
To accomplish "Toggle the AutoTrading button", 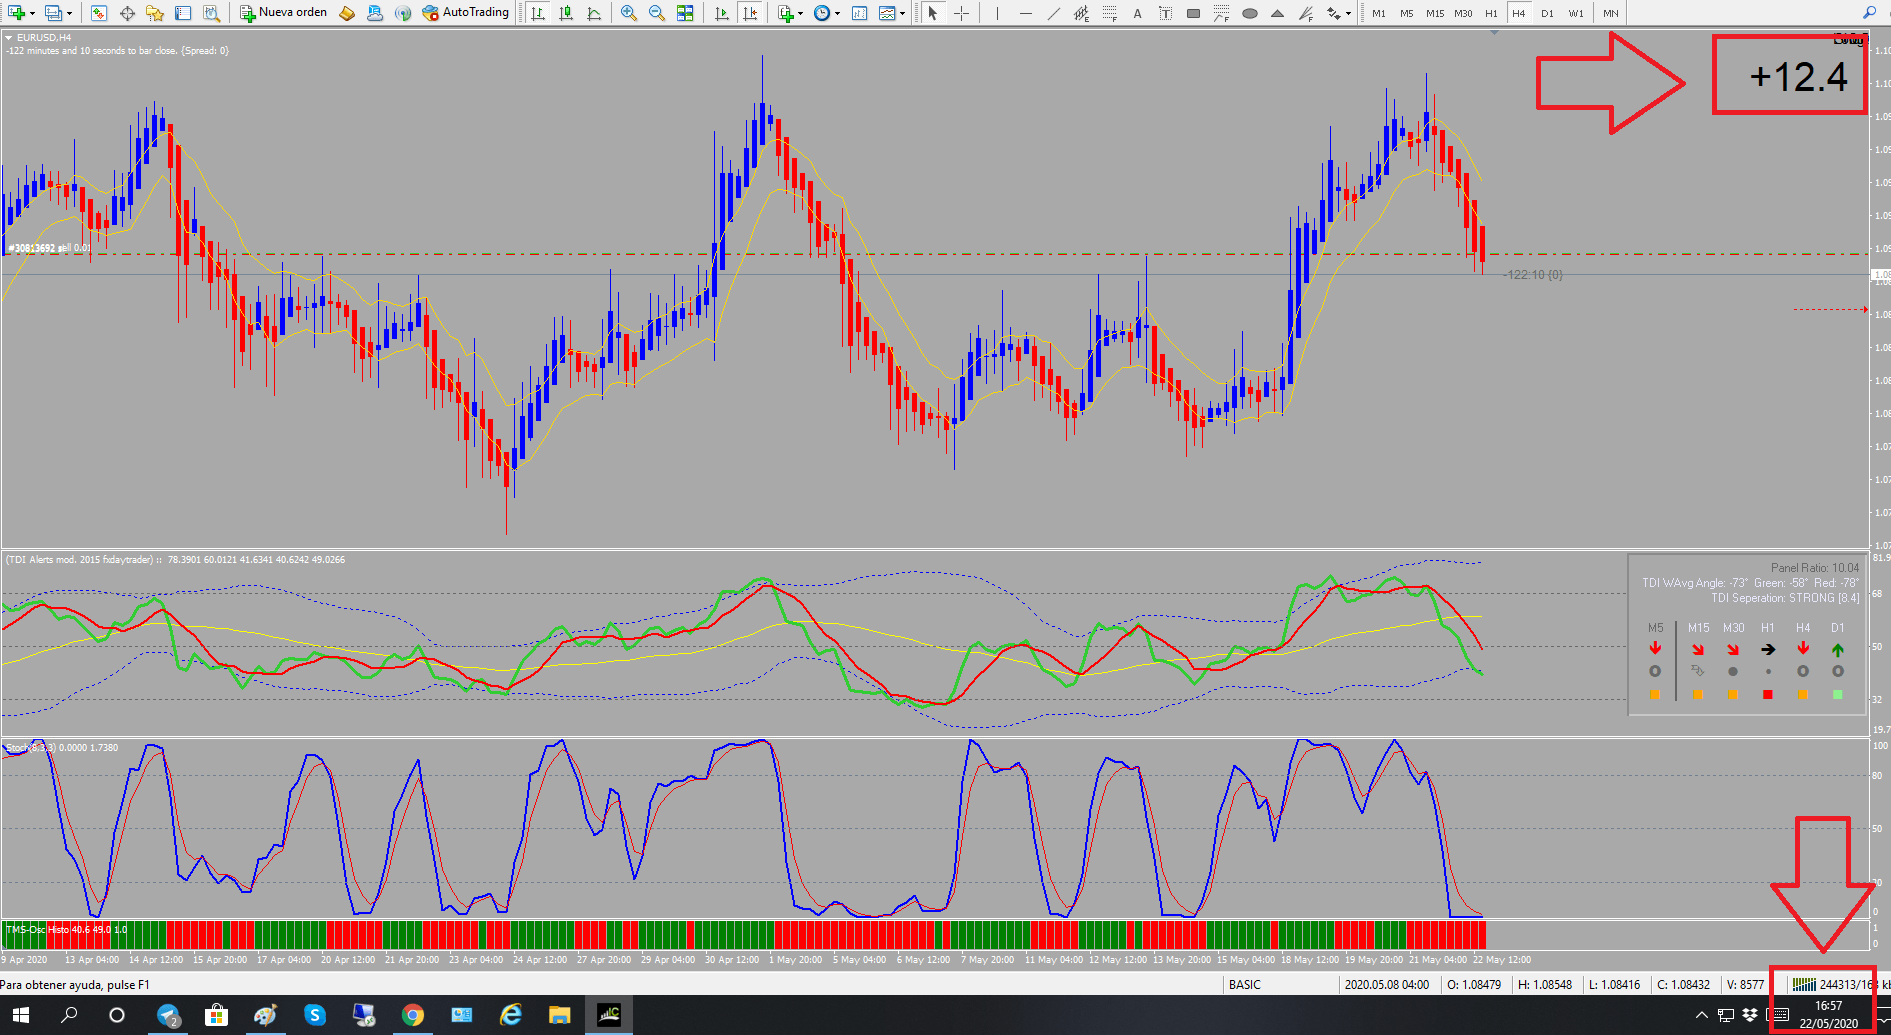I will (x=466, y=13).
